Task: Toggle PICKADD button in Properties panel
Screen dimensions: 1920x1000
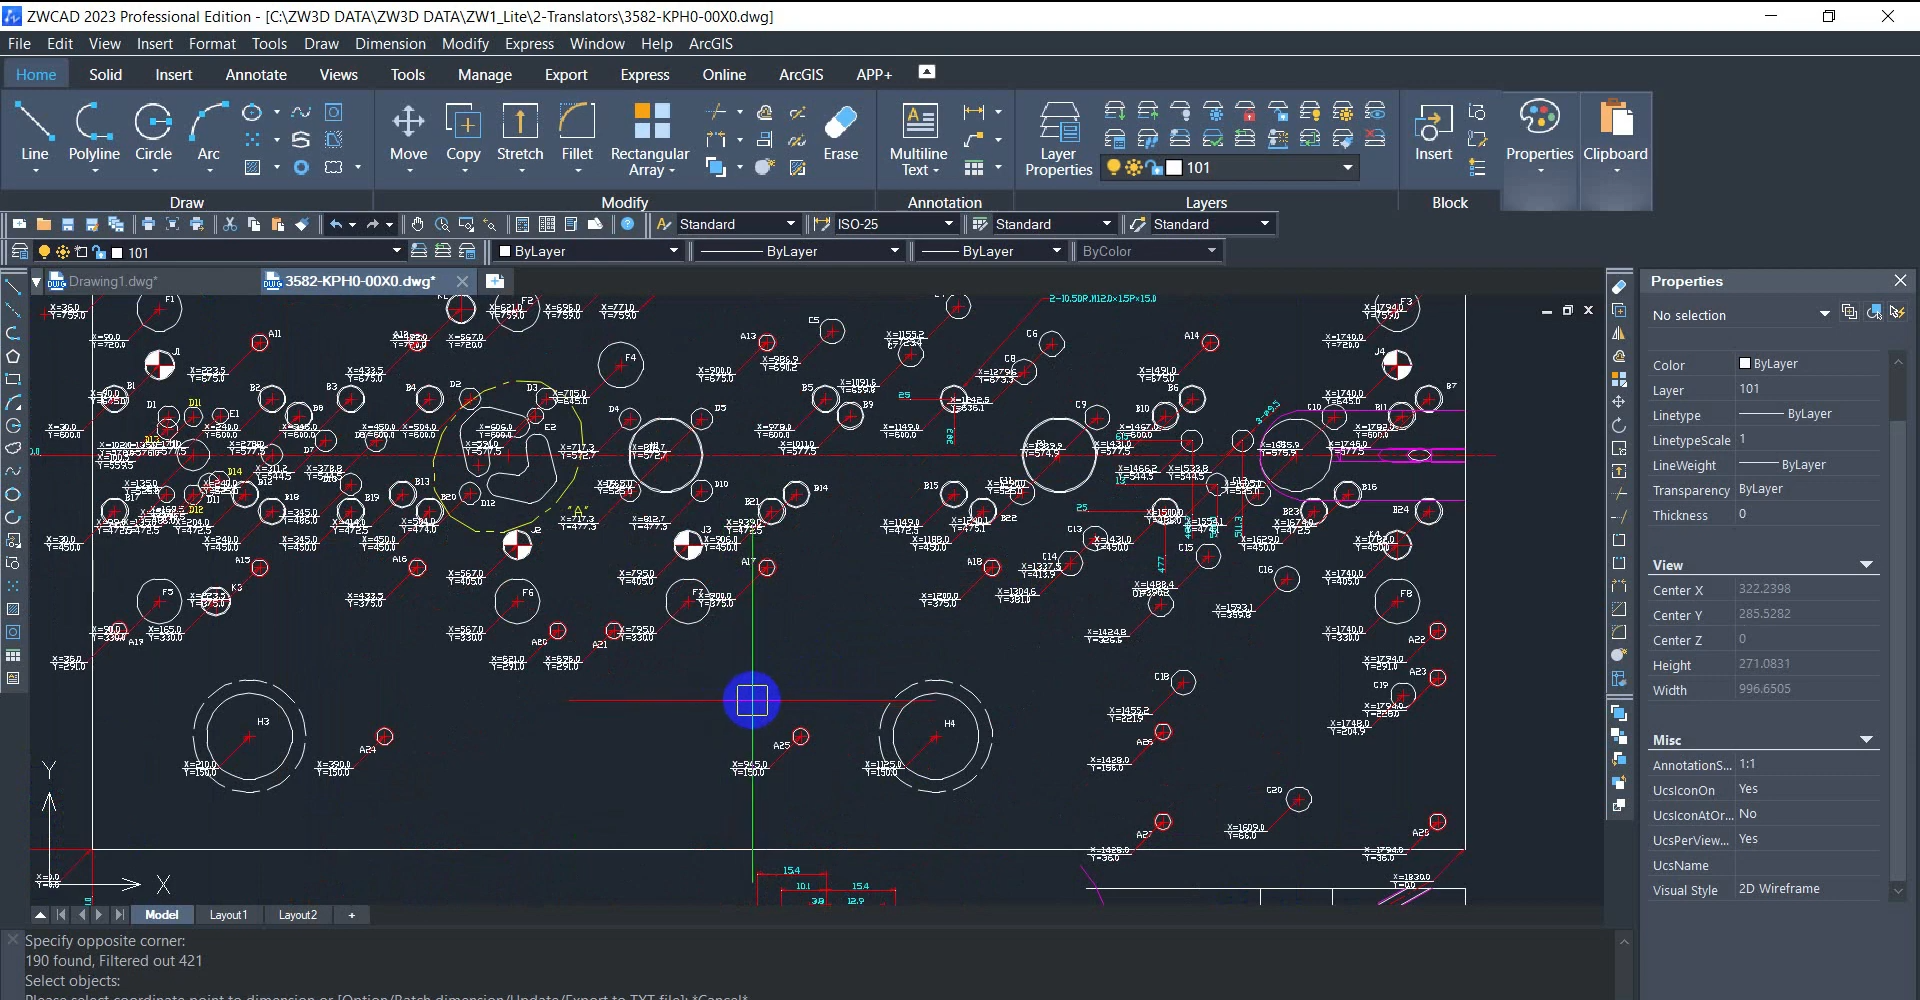Action: pos(1849,312)
